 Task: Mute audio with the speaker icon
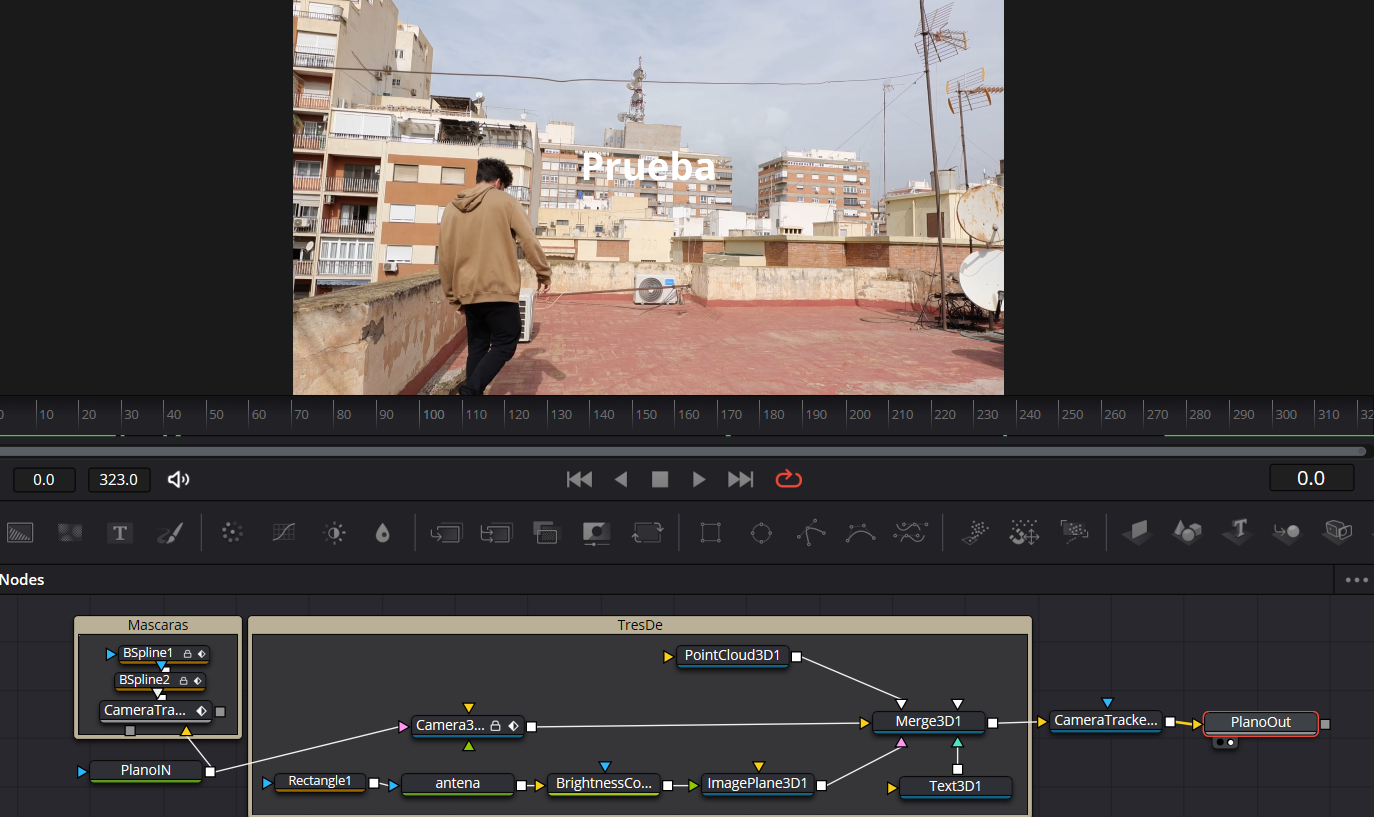178,479
